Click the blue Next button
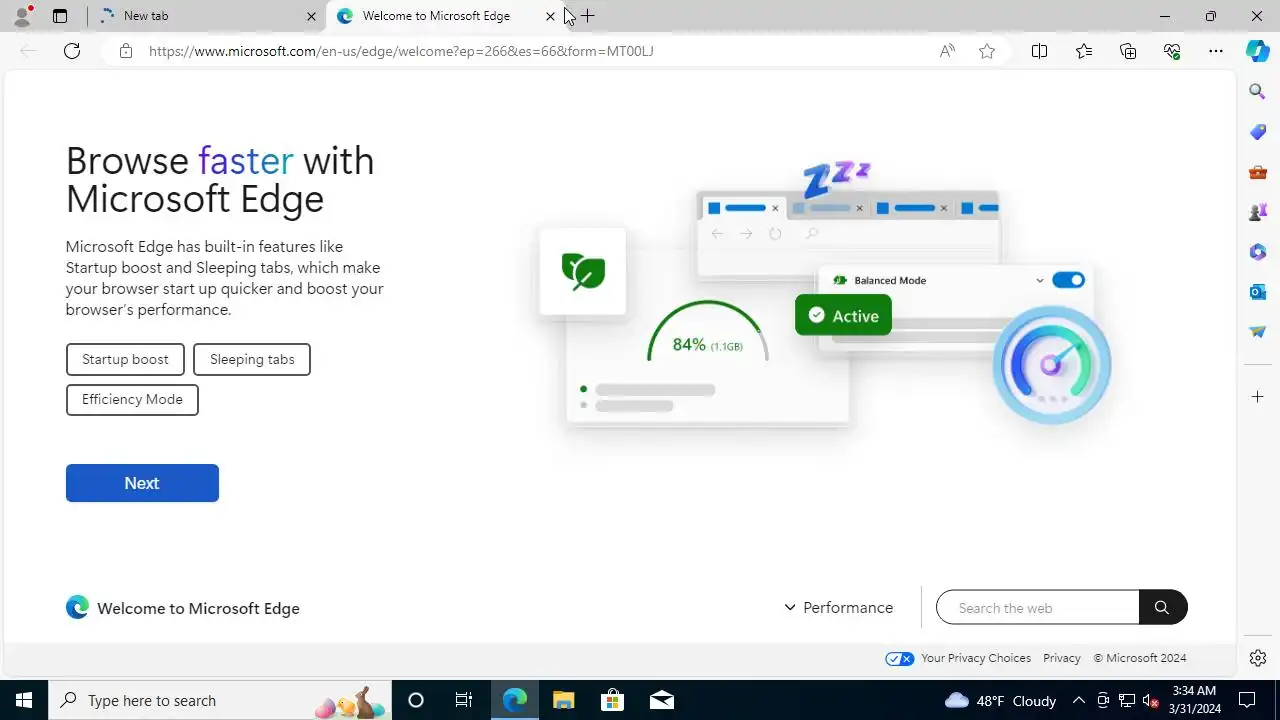The height and width of the screenshot is (720, 1280). click(x=142, y=483)
